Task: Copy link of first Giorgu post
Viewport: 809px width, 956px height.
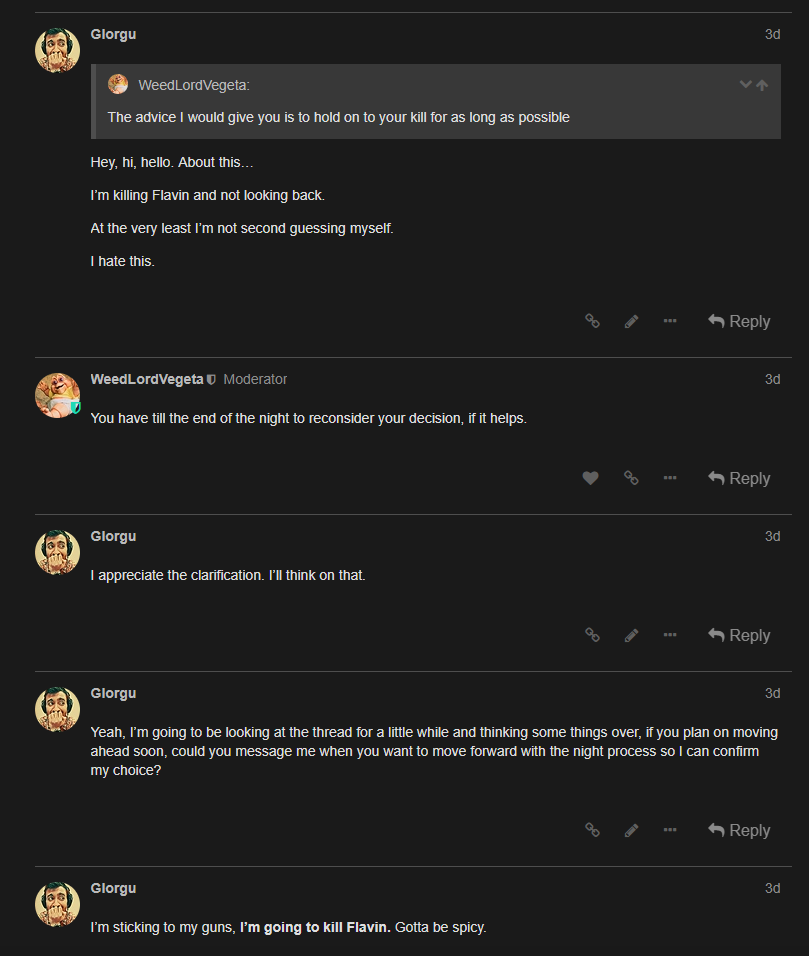Action: point(592,321)
